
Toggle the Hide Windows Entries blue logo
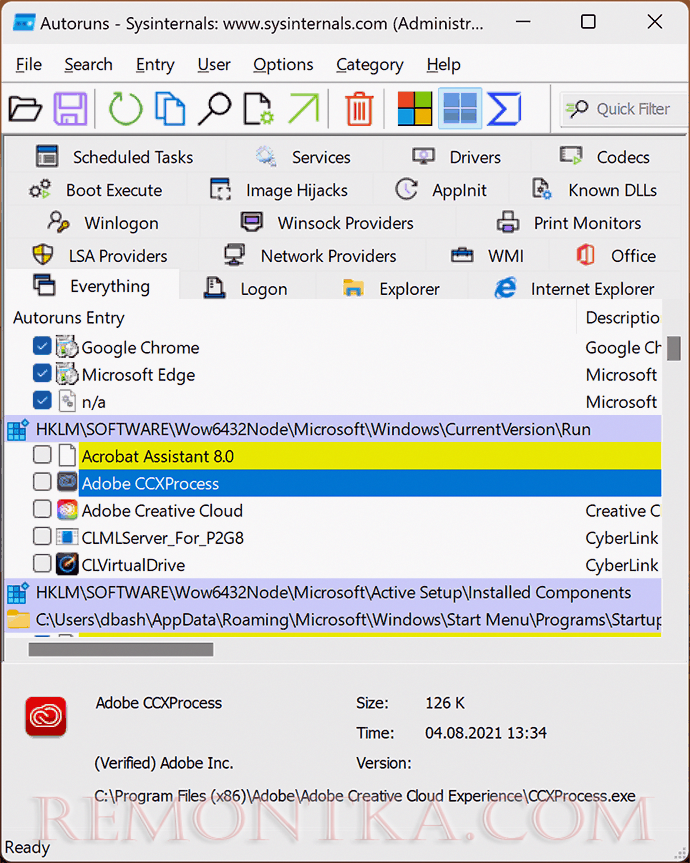click(x=460, y=108)
